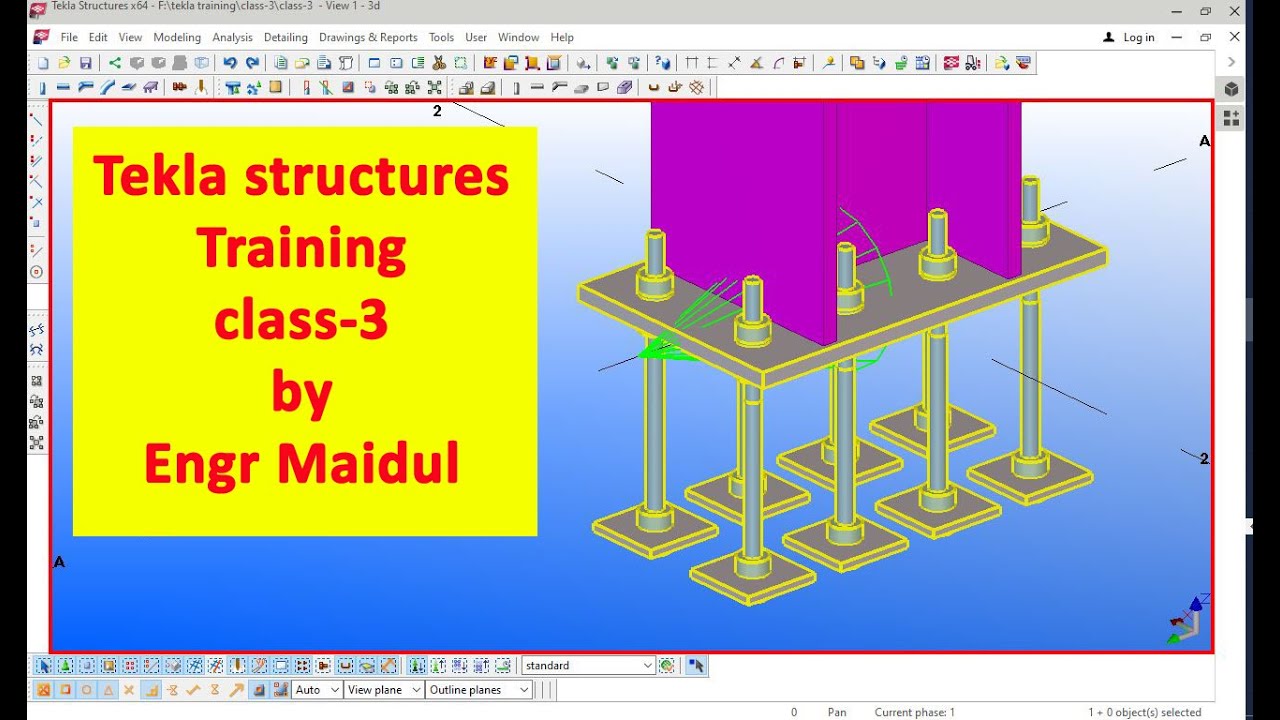Expand the side pane chevron arrow
Viewport: 1280px width, 720px height.
1232,62
